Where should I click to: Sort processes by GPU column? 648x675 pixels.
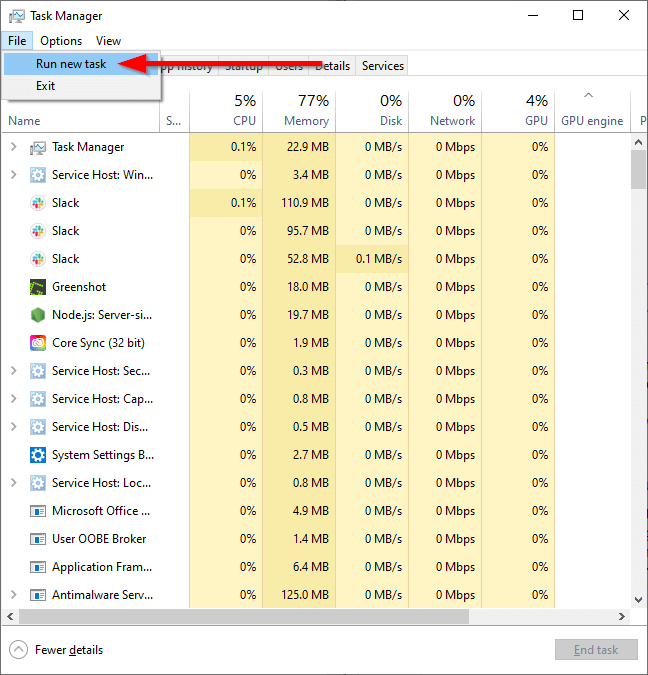tap(518, 111)
